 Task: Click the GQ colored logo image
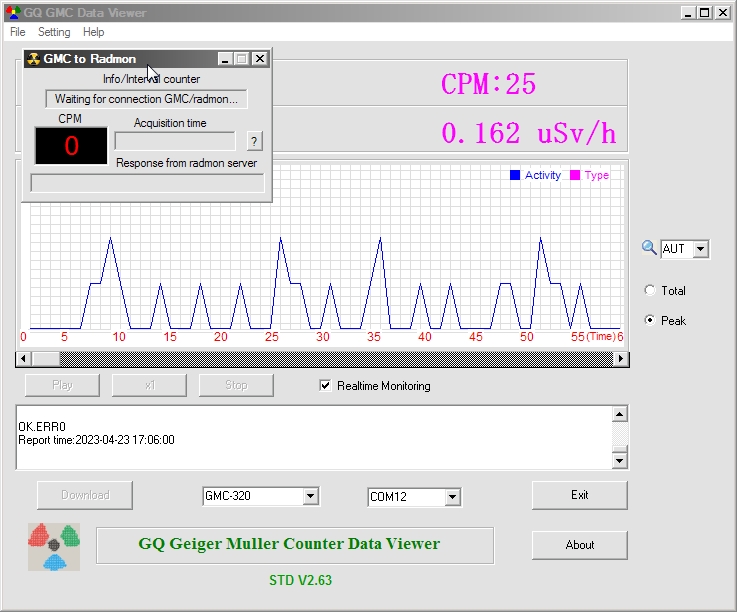[54, 547]
